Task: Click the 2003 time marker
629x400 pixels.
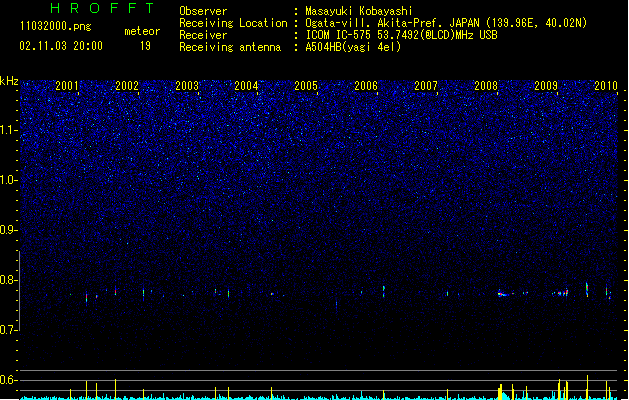Action: coord(187,85)
